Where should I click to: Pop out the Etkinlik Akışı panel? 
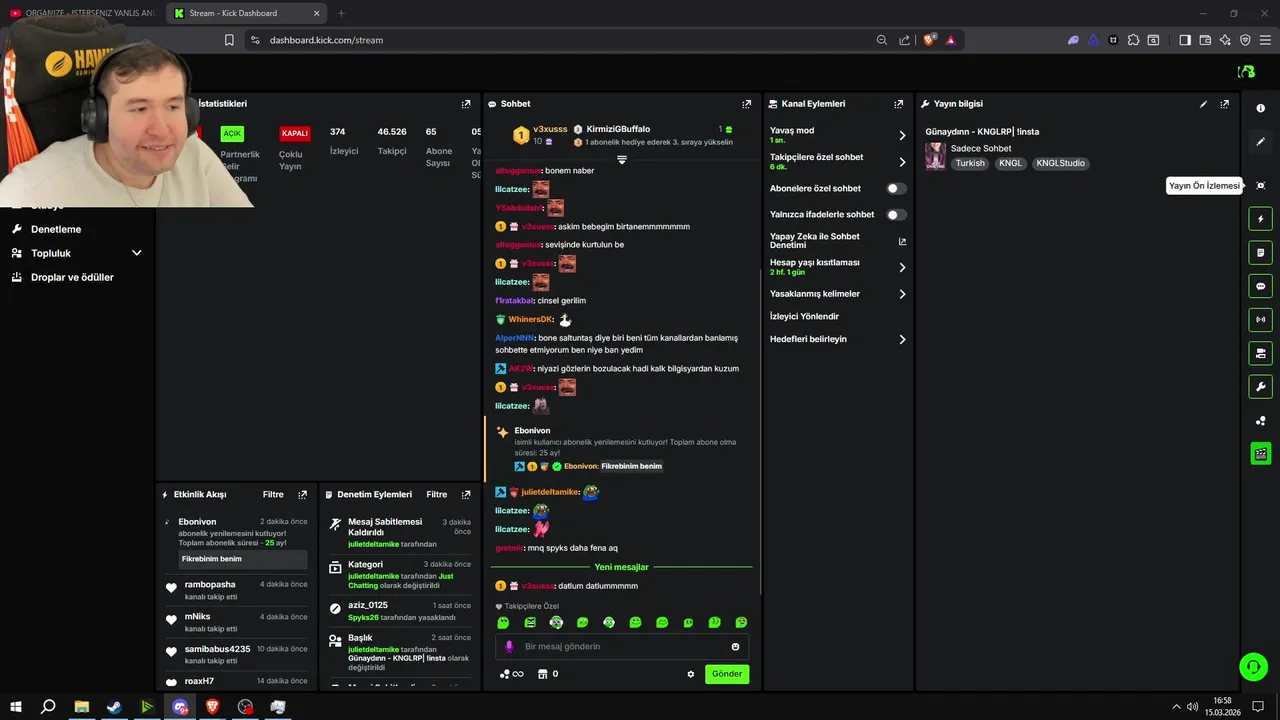tap(303, 494)
